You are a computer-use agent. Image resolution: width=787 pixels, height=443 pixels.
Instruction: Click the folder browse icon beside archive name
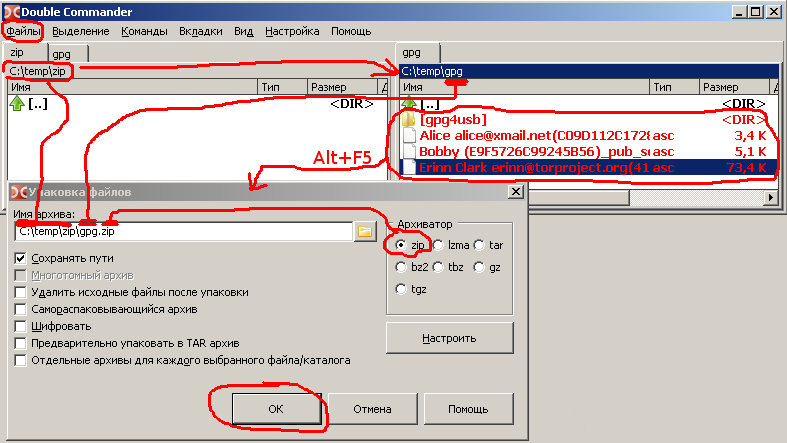(x=365, y=232)
